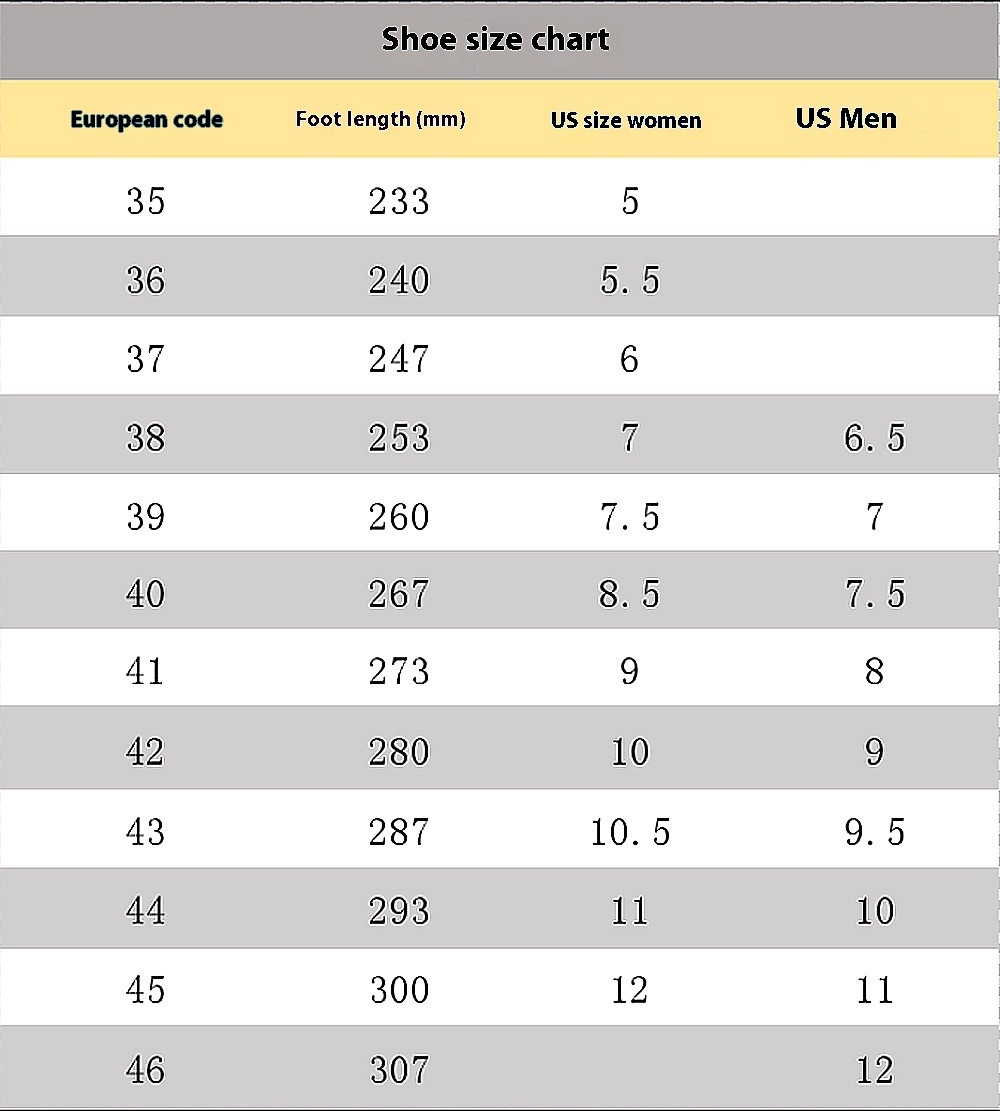Click the foot length 300 cell
The height and width of the screenshot is (1111, 1000).
[x=399, y=990]
